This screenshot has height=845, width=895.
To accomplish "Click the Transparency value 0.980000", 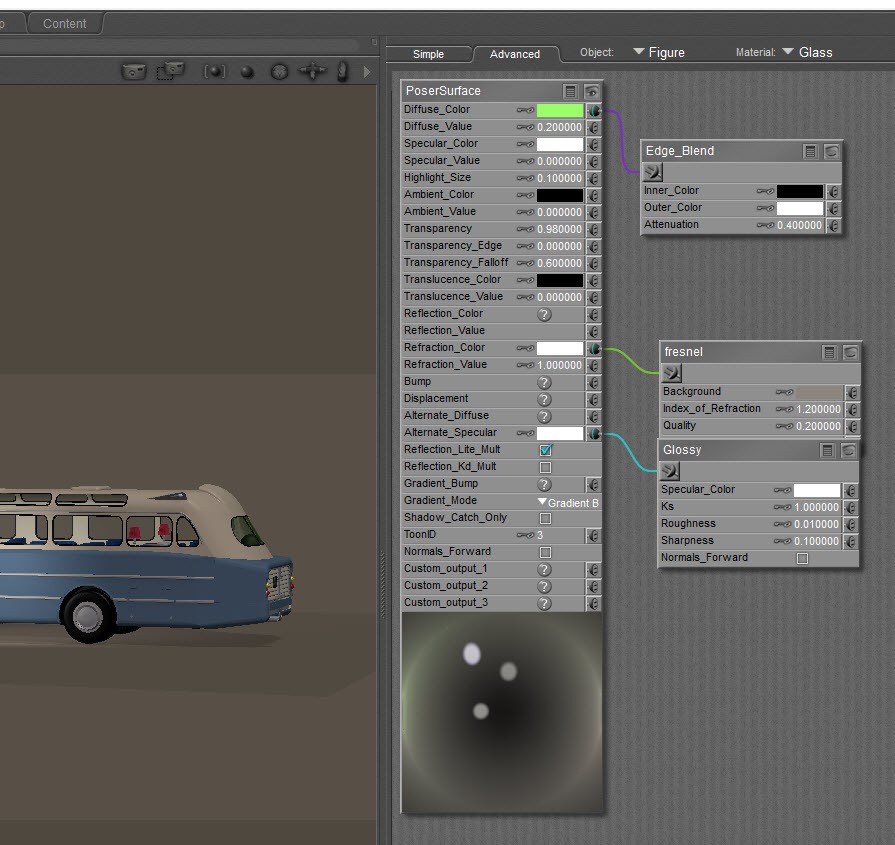I will click(x=559, y=230).
